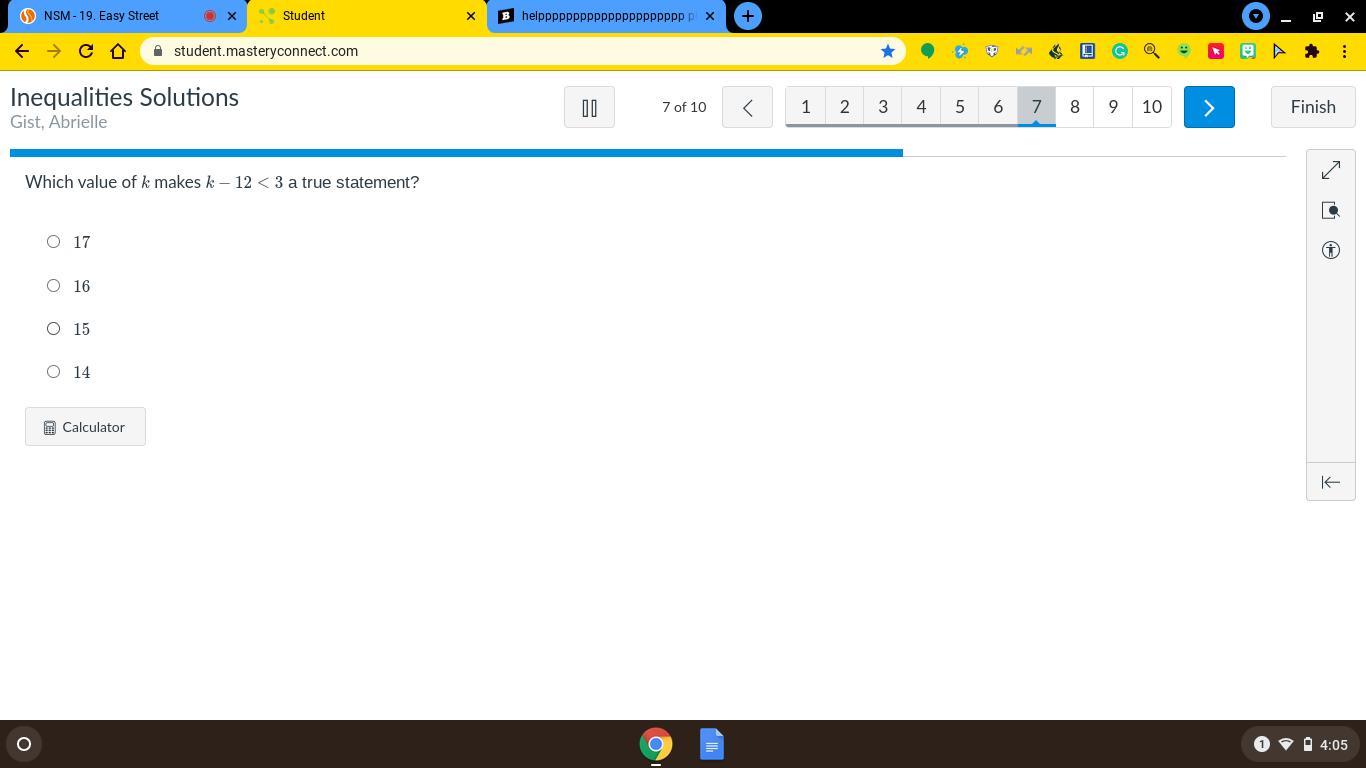Open the green Hangouts extension
Viewport: 1366px width, 768px height.
[x=928, y=51]
